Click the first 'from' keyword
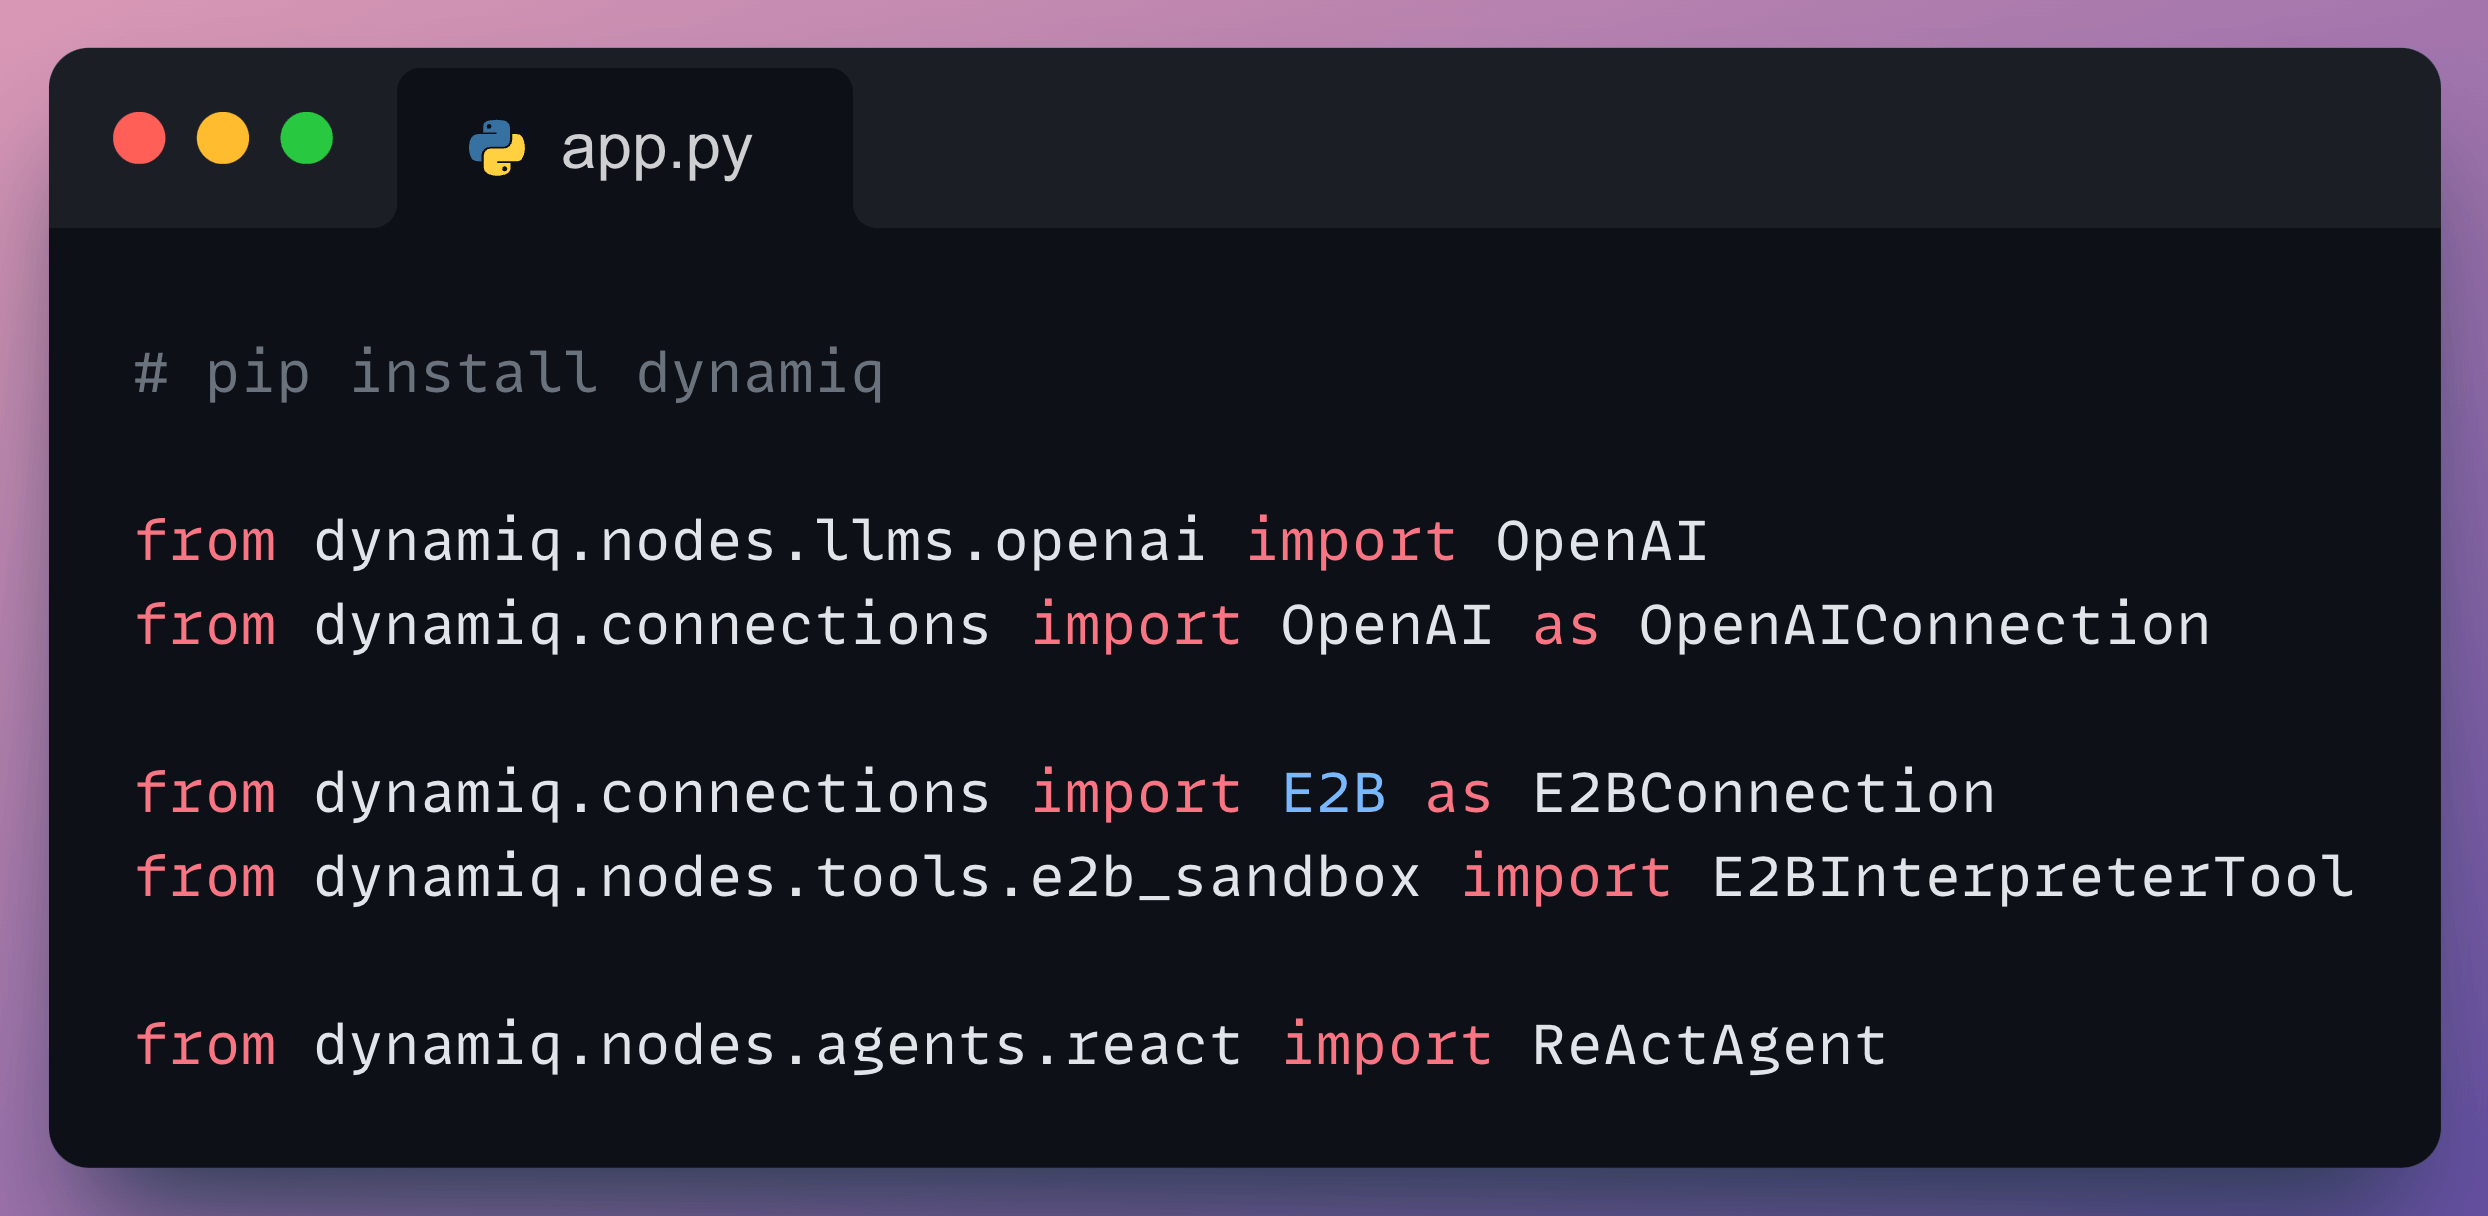Viewport: 2488px width, 1216px height. [x=205, y=542]
